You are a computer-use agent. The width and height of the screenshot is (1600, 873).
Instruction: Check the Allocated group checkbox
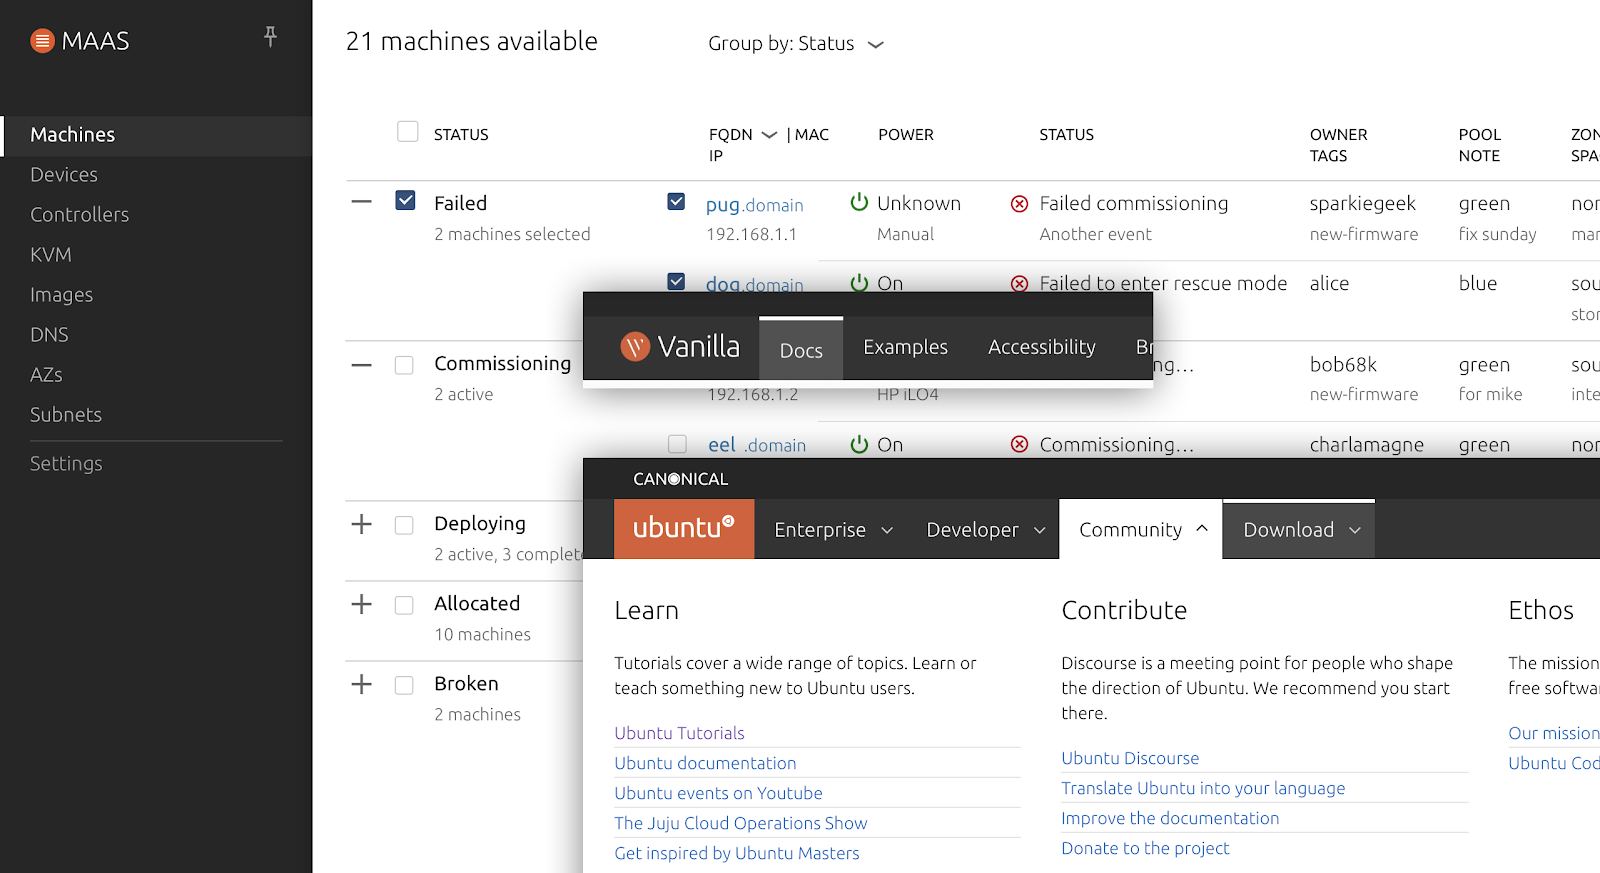click(404, 605)
